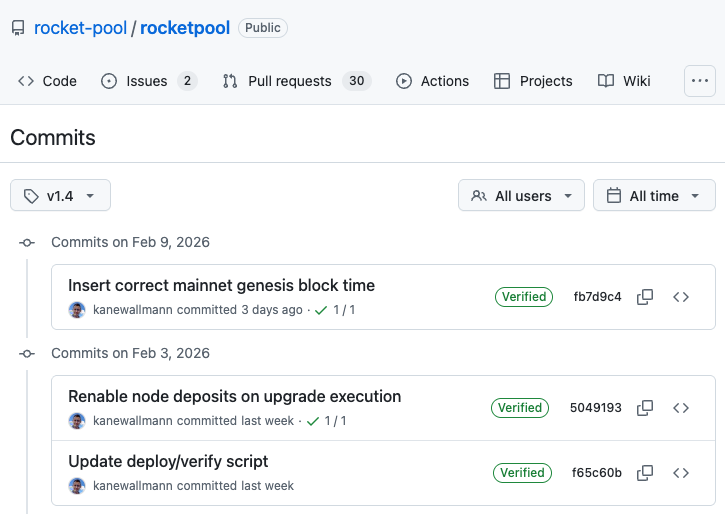Viewport: 725px width, 519px height.
Task: Open the Wiki tab
Action: 624,81
